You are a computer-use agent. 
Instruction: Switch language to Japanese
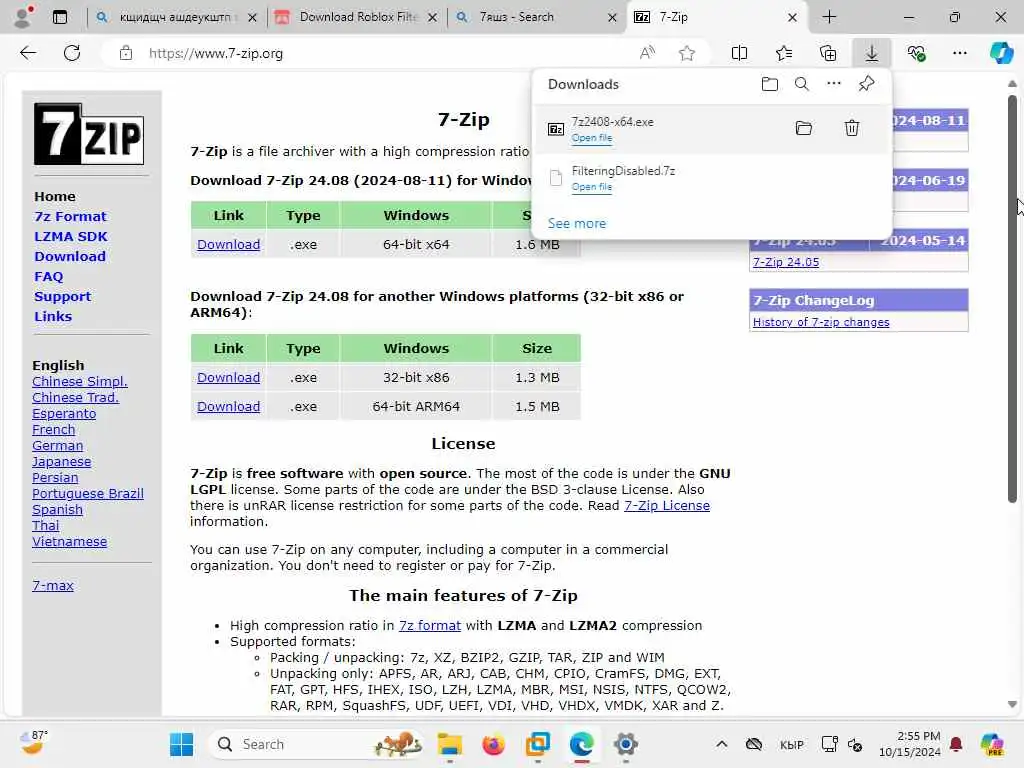tap(61, 462)
